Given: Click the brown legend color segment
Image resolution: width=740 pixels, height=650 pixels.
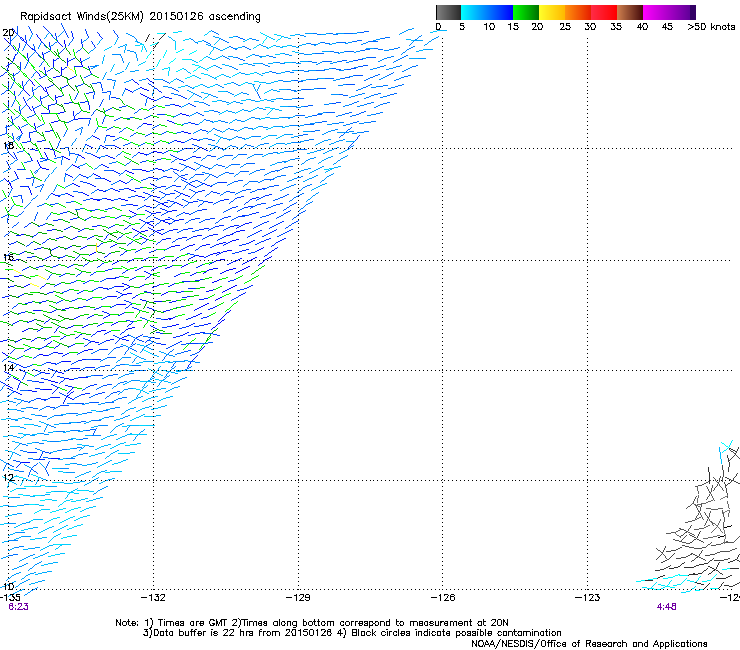Looking at the screenshot, I should point(630,12).
